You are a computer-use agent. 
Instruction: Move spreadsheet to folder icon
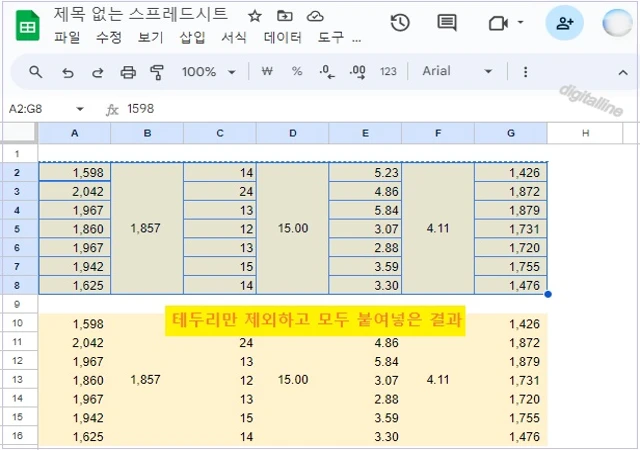pos(284,16)
